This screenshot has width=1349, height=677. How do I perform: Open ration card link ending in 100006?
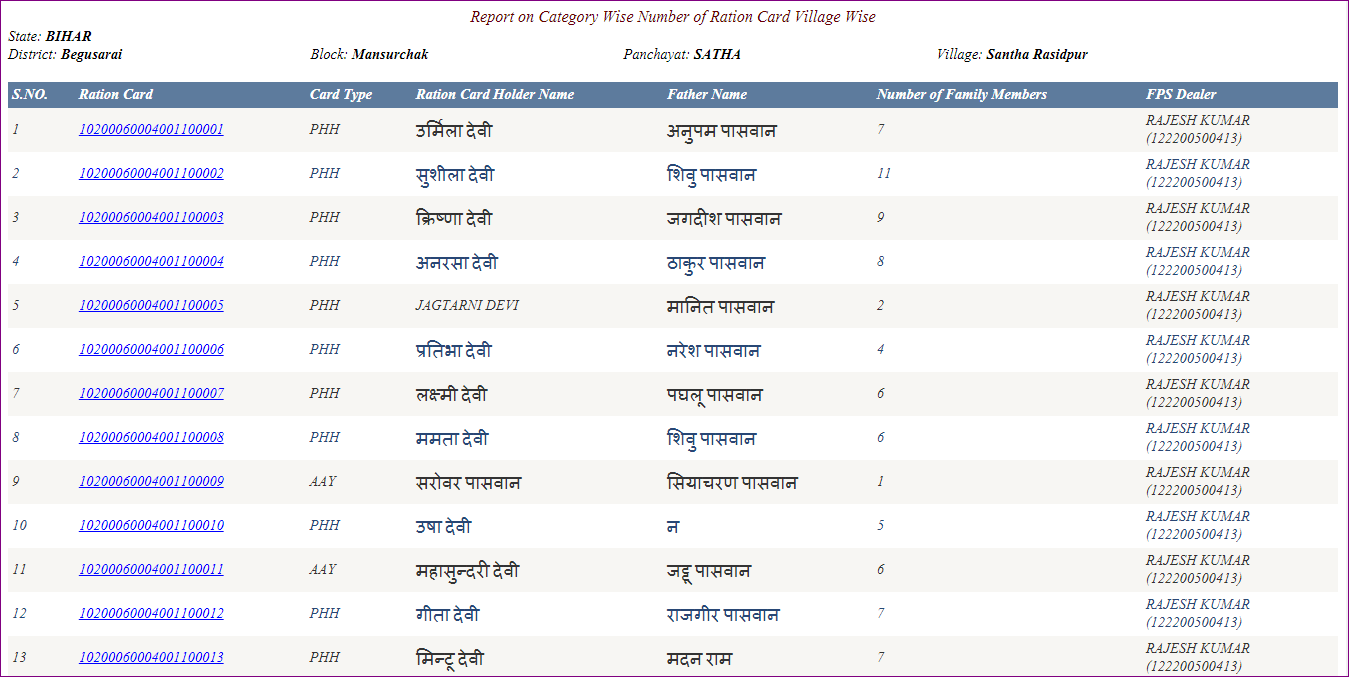(151, 349)
